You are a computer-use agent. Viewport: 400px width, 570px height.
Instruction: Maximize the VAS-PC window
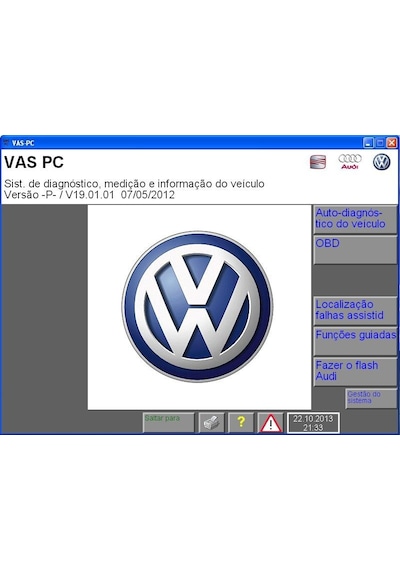coord(380,143)
